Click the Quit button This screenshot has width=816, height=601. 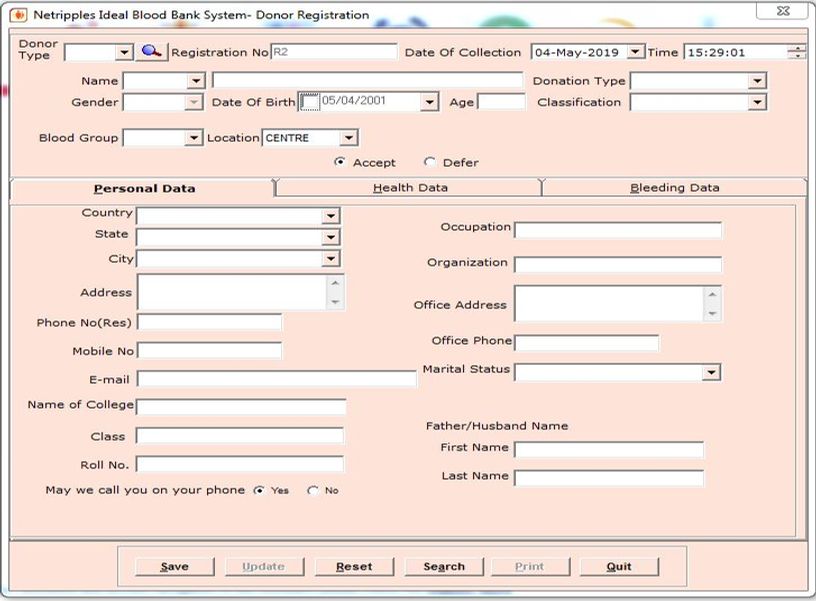pos(619,566)
